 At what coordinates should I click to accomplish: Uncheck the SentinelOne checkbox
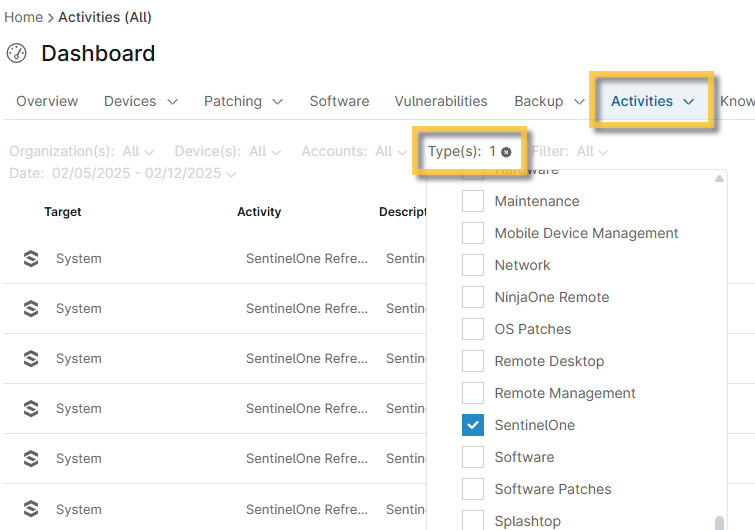point(473,425)
